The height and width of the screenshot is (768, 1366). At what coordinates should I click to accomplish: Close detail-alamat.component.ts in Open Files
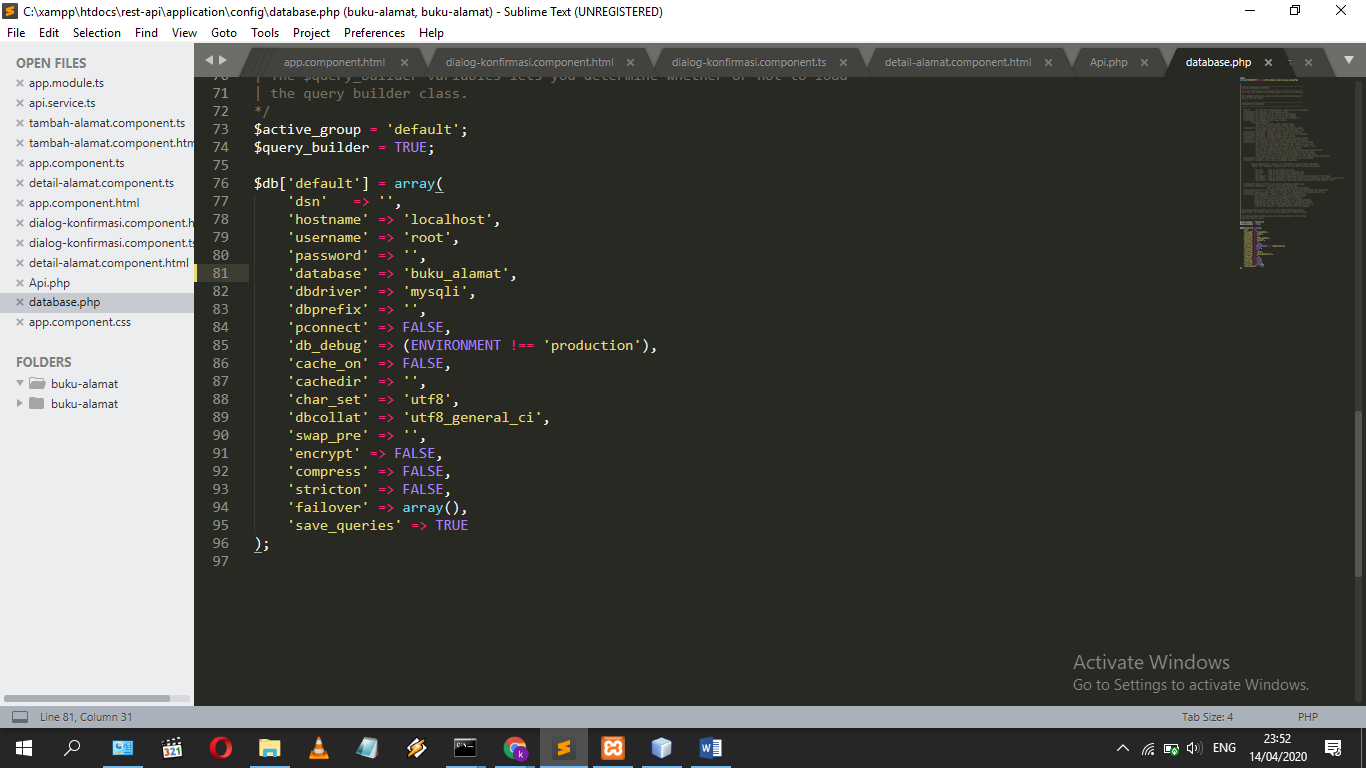[x=20, y=183]
